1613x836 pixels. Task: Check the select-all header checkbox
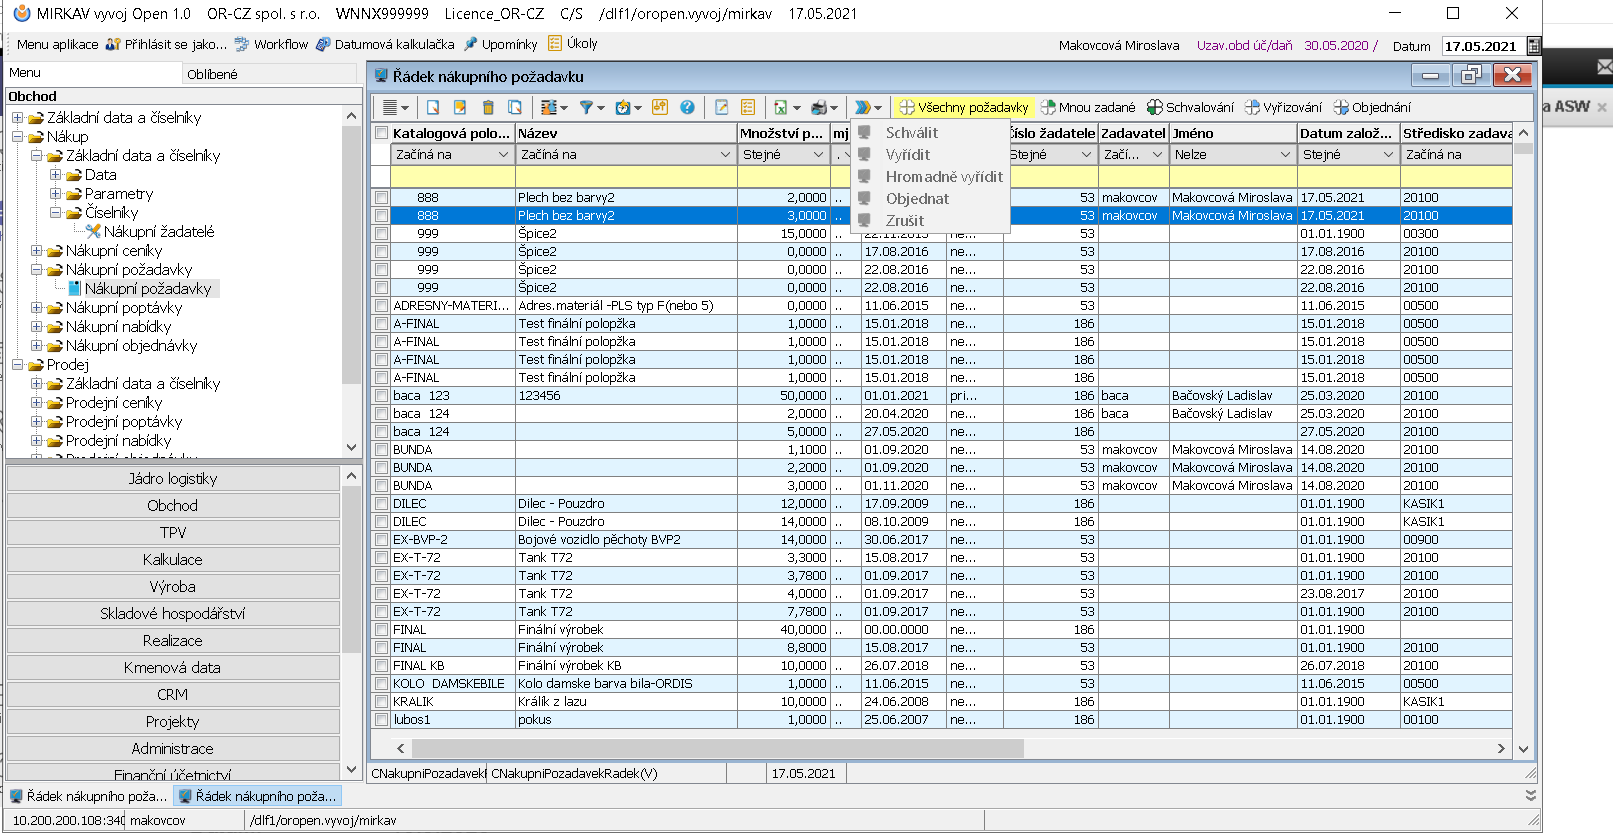(x=381, y=133)
